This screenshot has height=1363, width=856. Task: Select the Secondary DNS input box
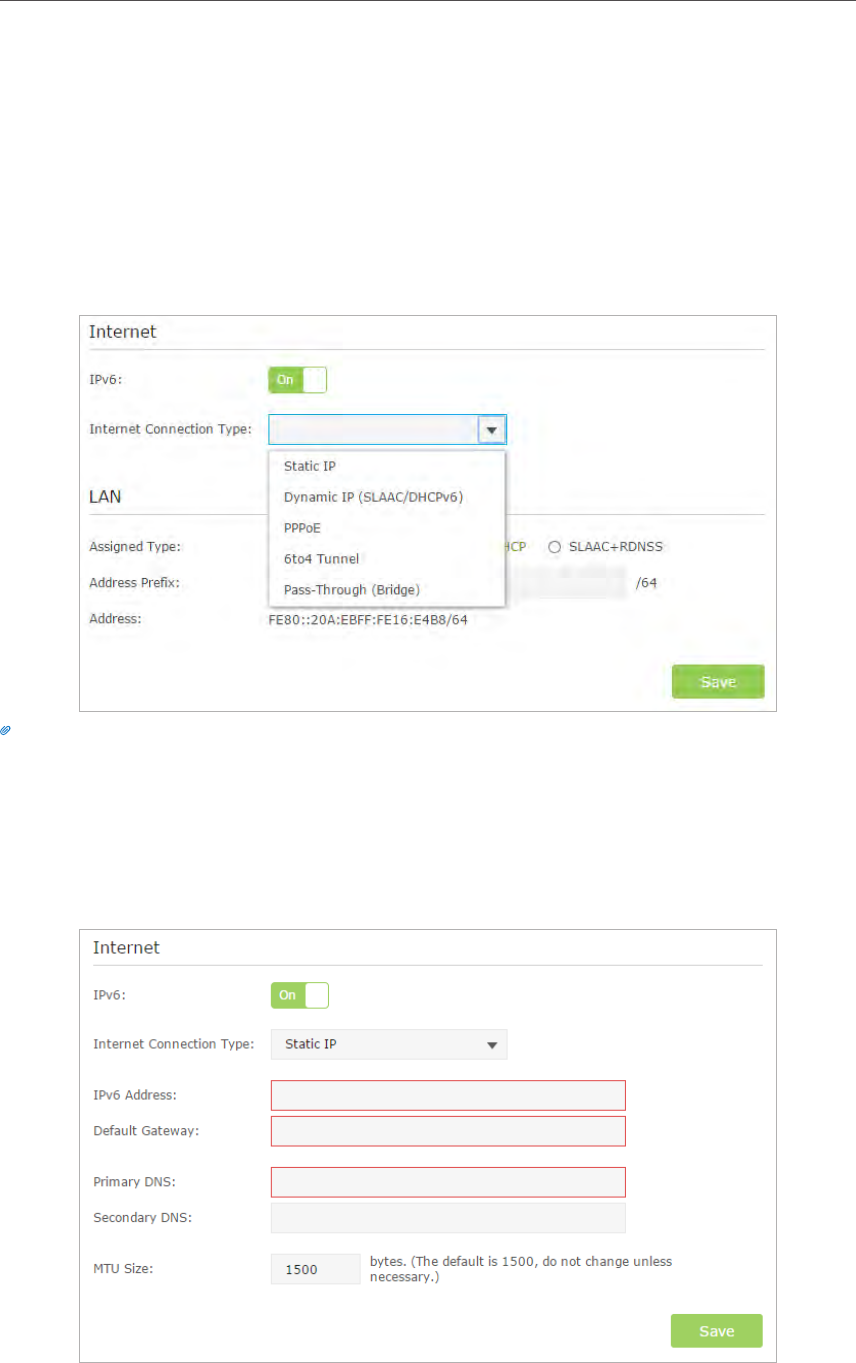pos(448,1217)
